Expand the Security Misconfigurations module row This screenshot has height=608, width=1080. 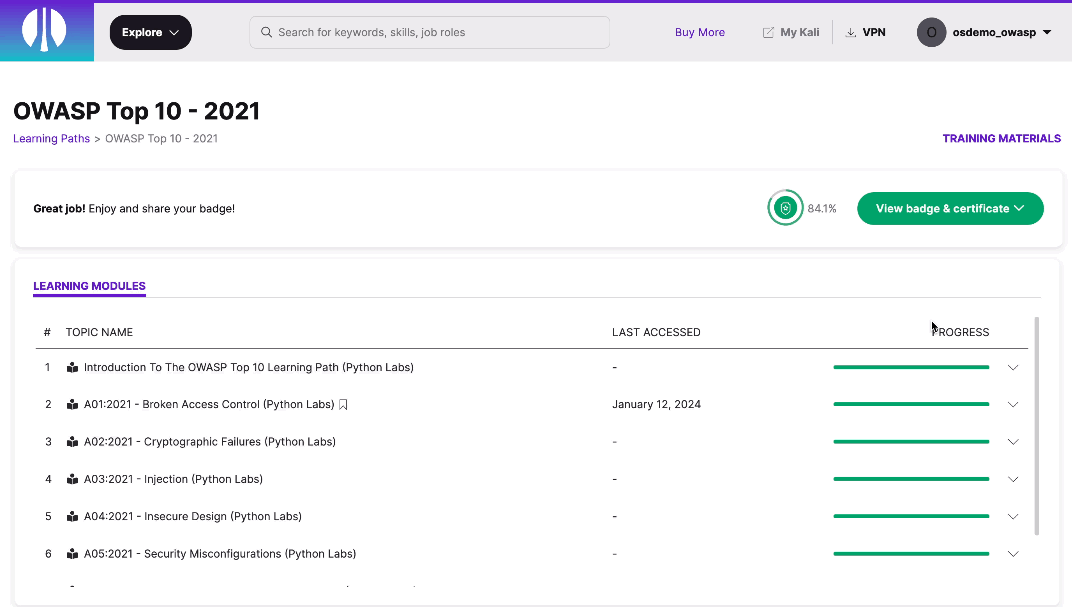pos(1012,554)
